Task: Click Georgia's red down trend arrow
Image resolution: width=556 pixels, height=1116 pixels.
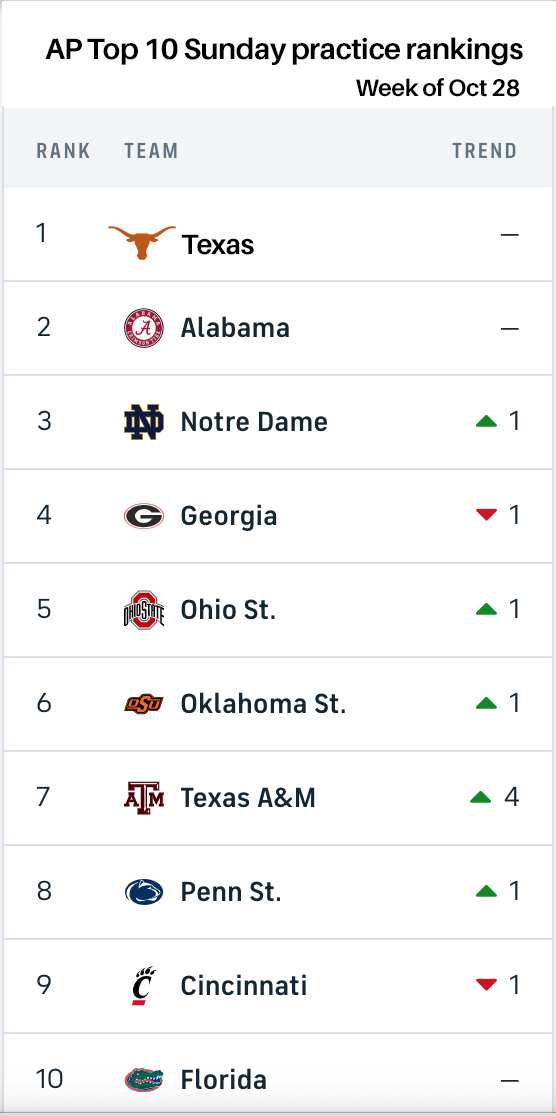Action: (486, 515)
